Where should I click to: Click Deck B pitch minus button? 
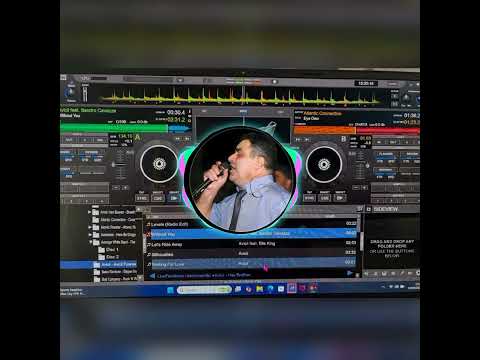(356, 188)
